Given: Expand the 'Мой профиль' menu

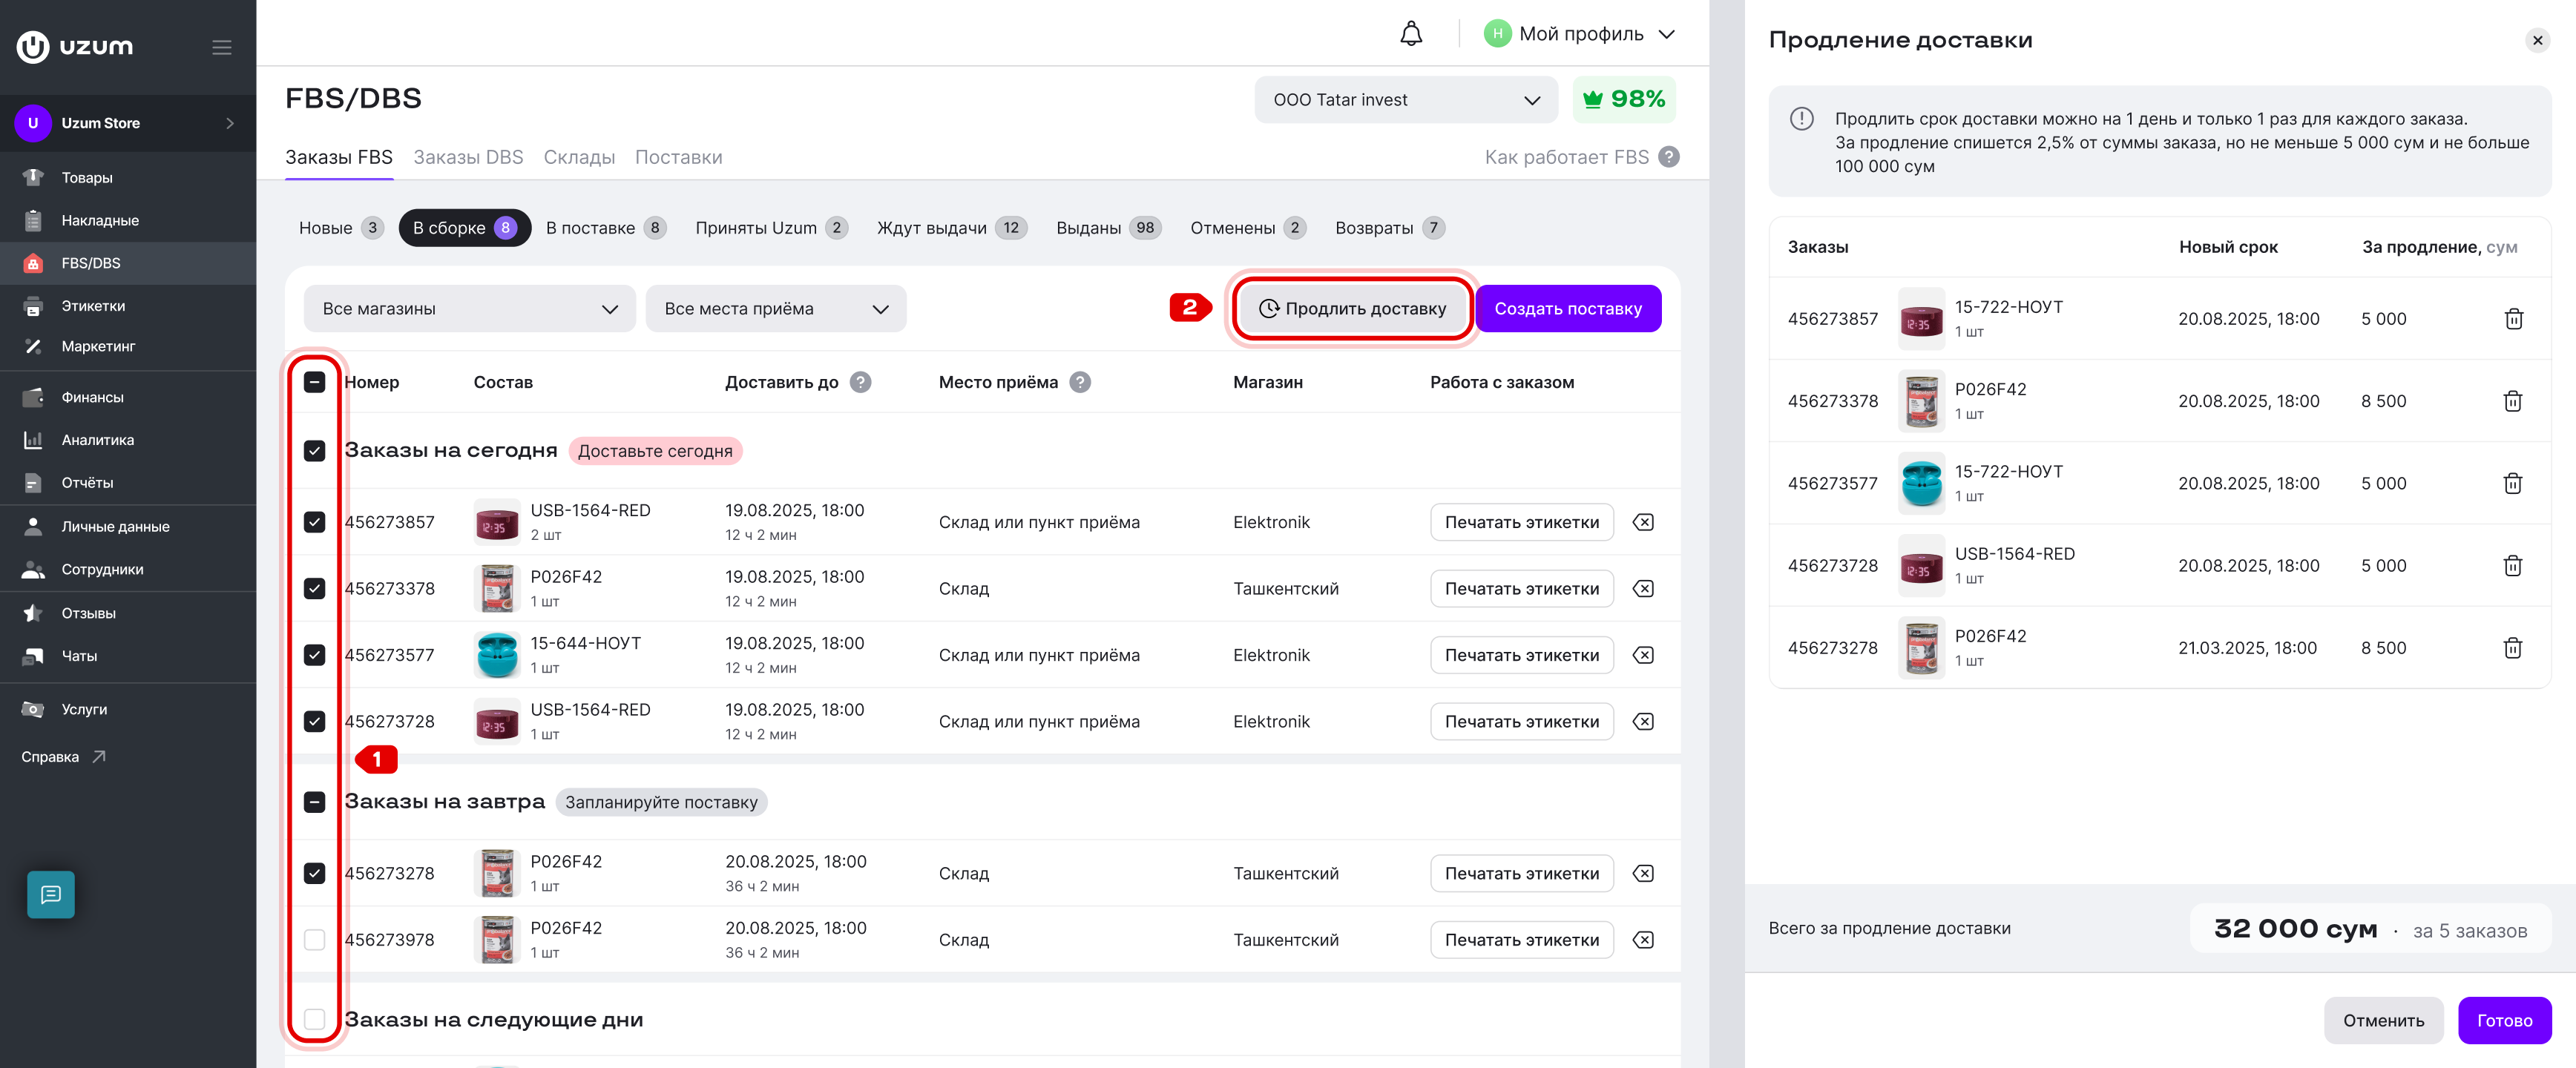Looking at the screenshot, I should click(x=1580, y=34).
